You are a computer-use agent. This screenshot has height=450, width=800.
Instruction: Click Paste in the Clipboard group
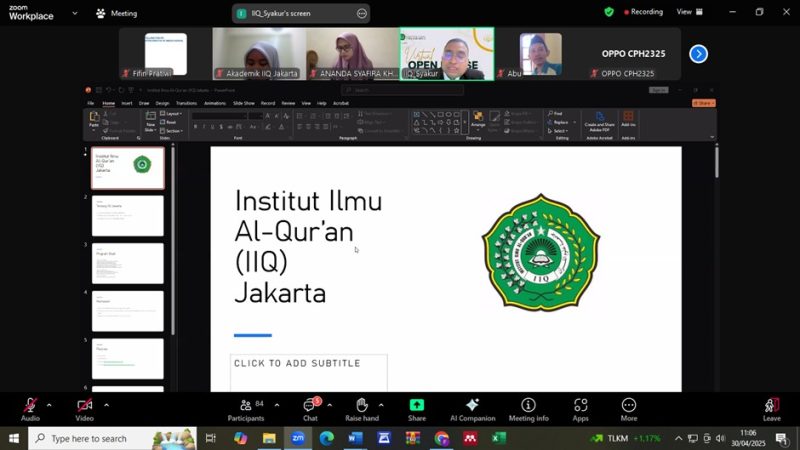tap(94, 120)
